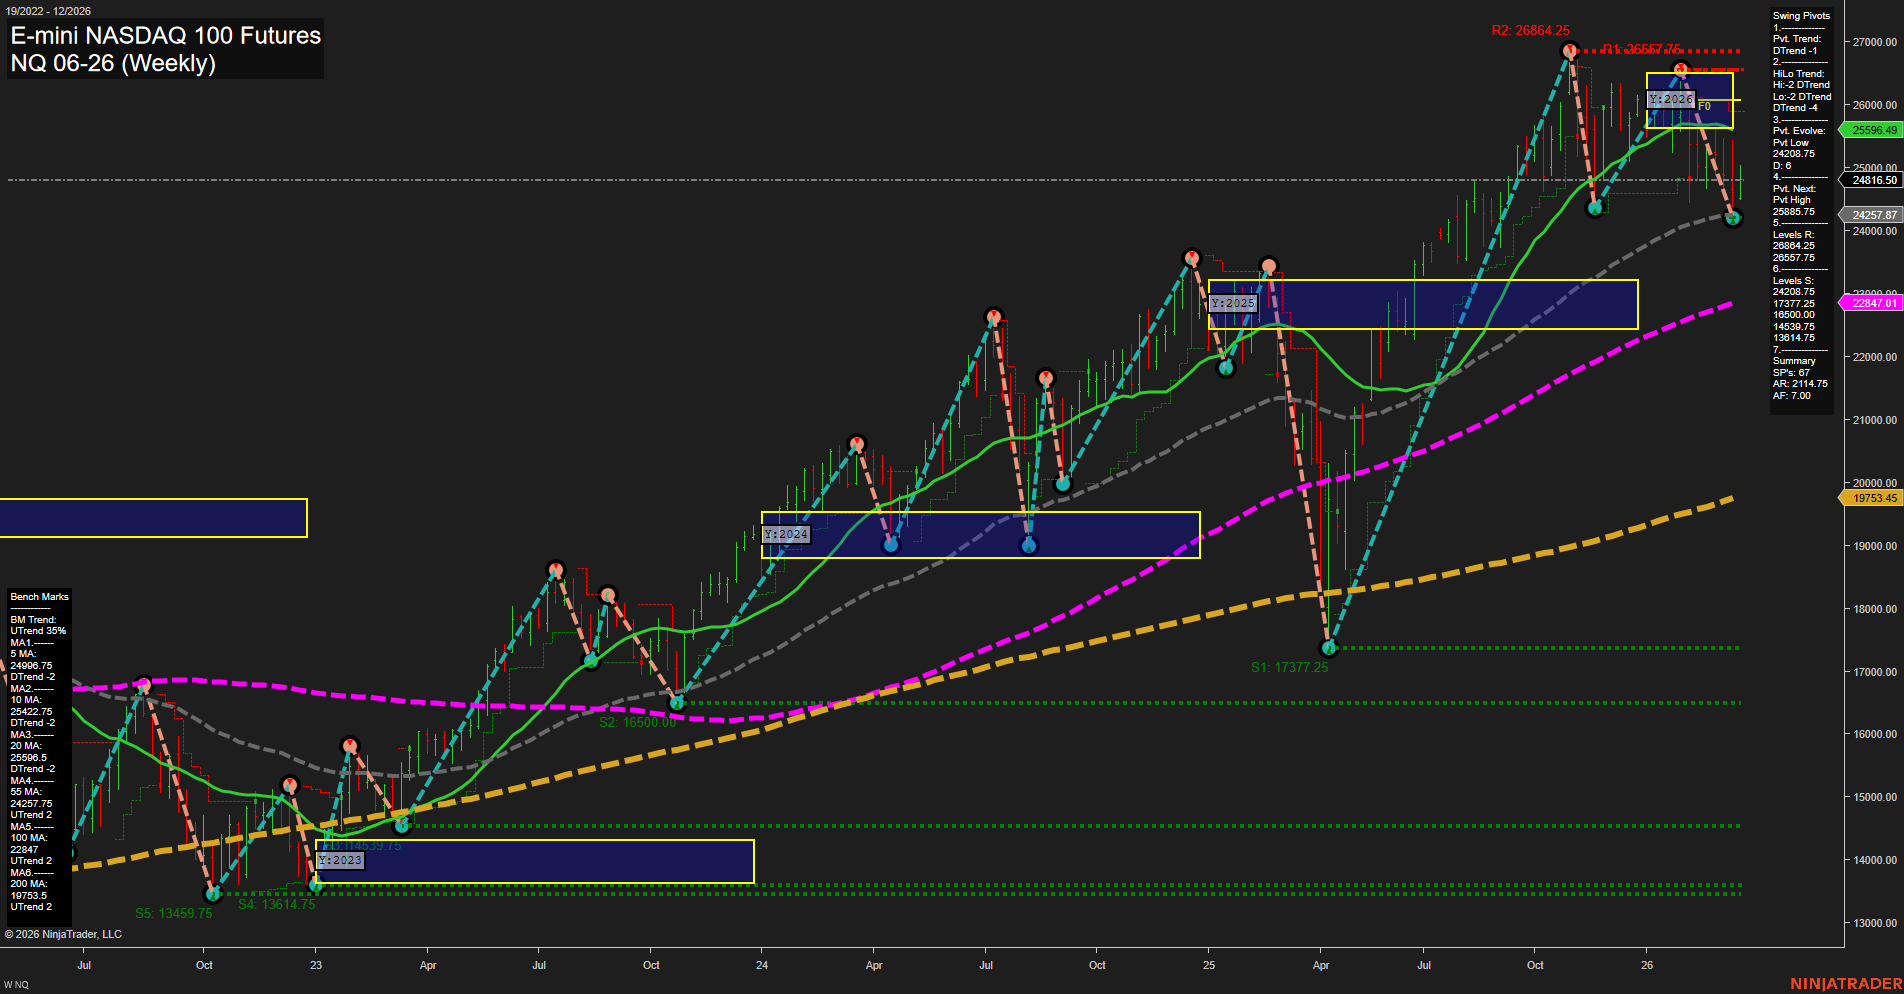The width and height of the screenshot is (1904, 994).
Task: Select the teal pivot dot at S1: 17377.25
Action: click(x=1327, y=647)
